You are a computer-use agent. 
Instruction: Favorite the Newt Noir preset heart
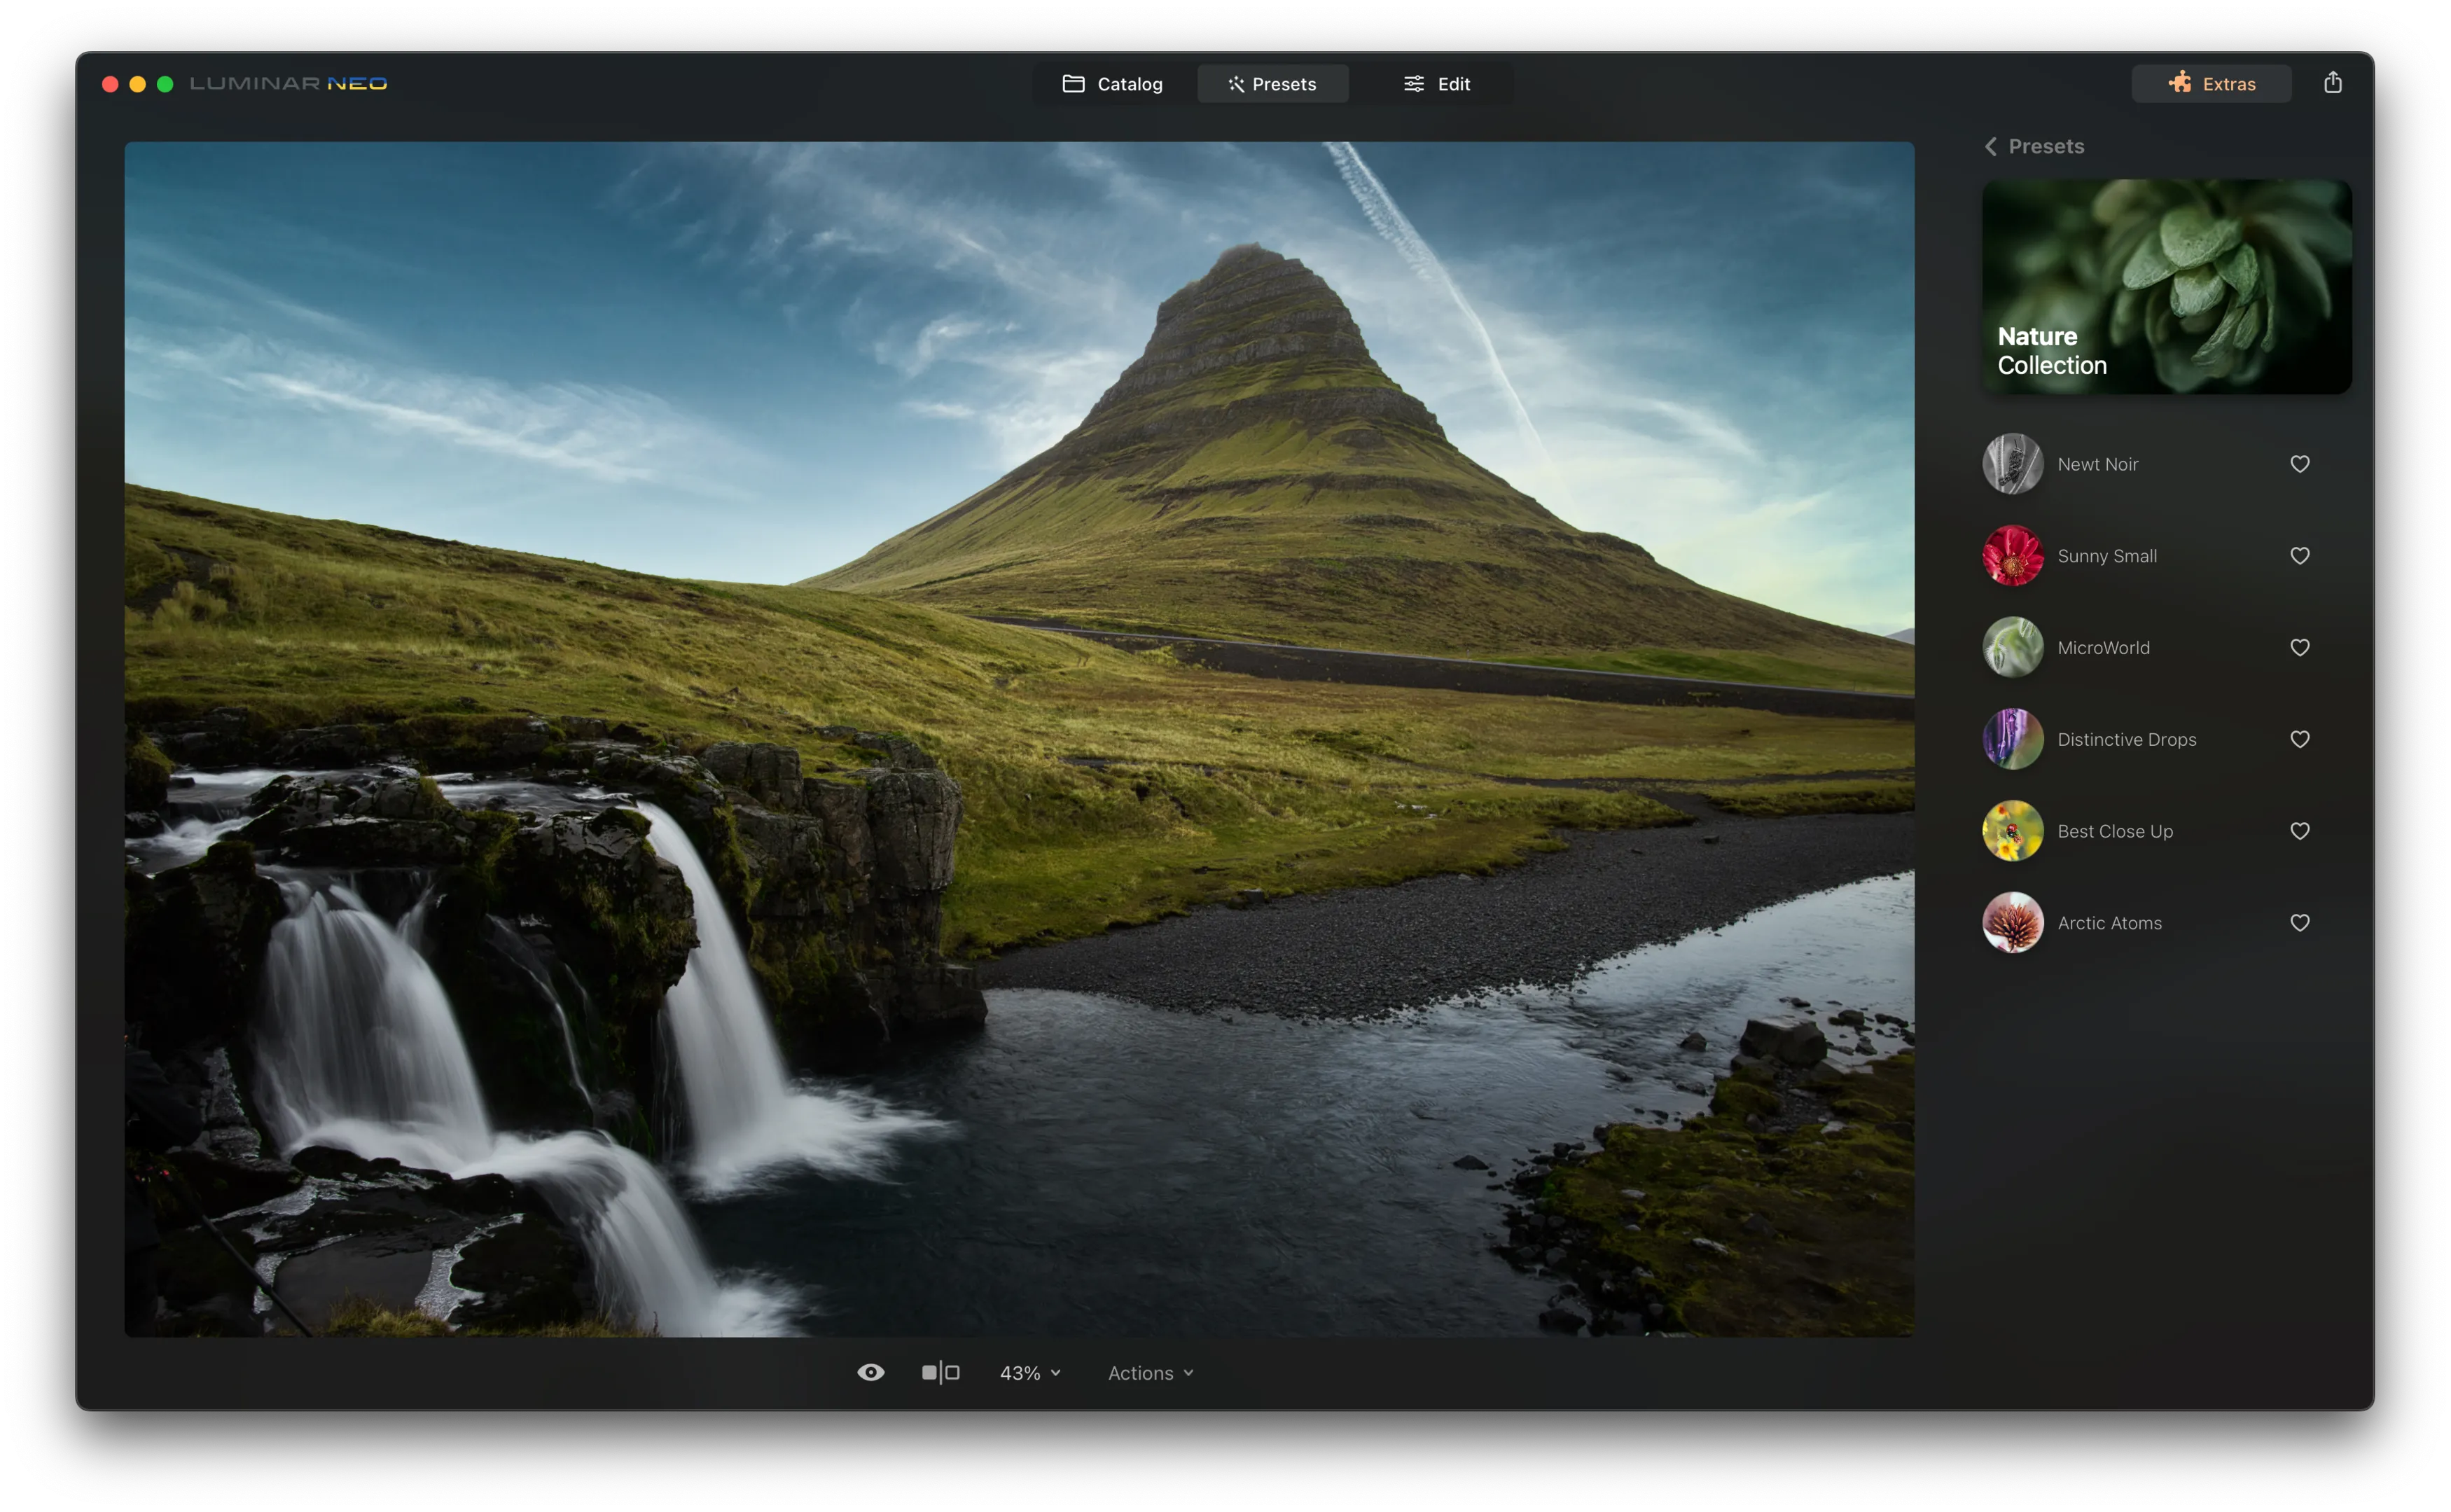[x=2299, y=464]
